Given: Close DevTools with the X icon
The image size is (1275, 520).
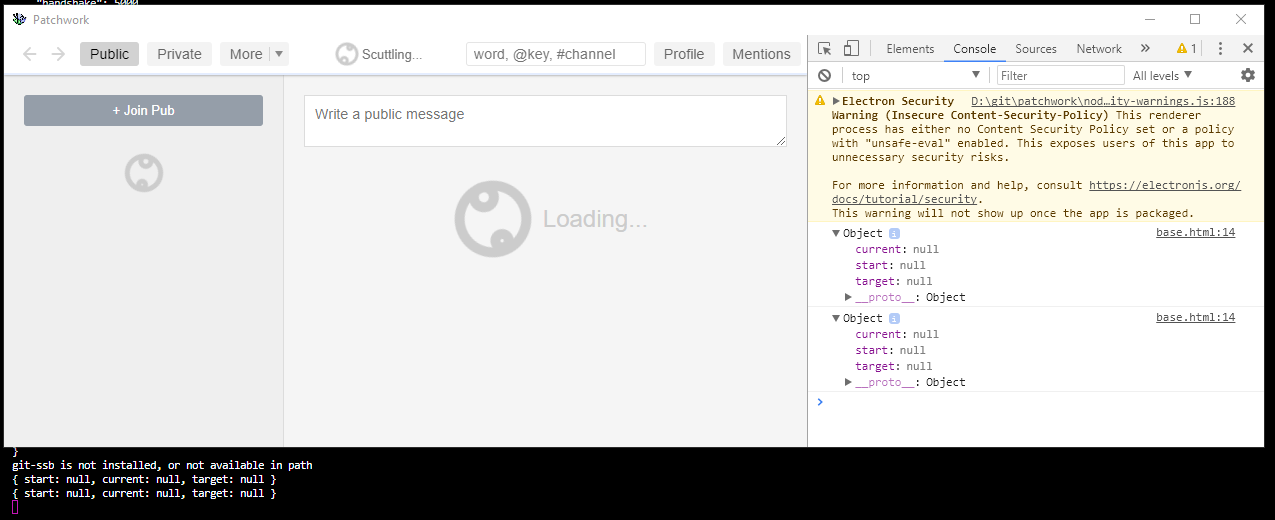Looking at the screenshot, I should [1247, 48].
